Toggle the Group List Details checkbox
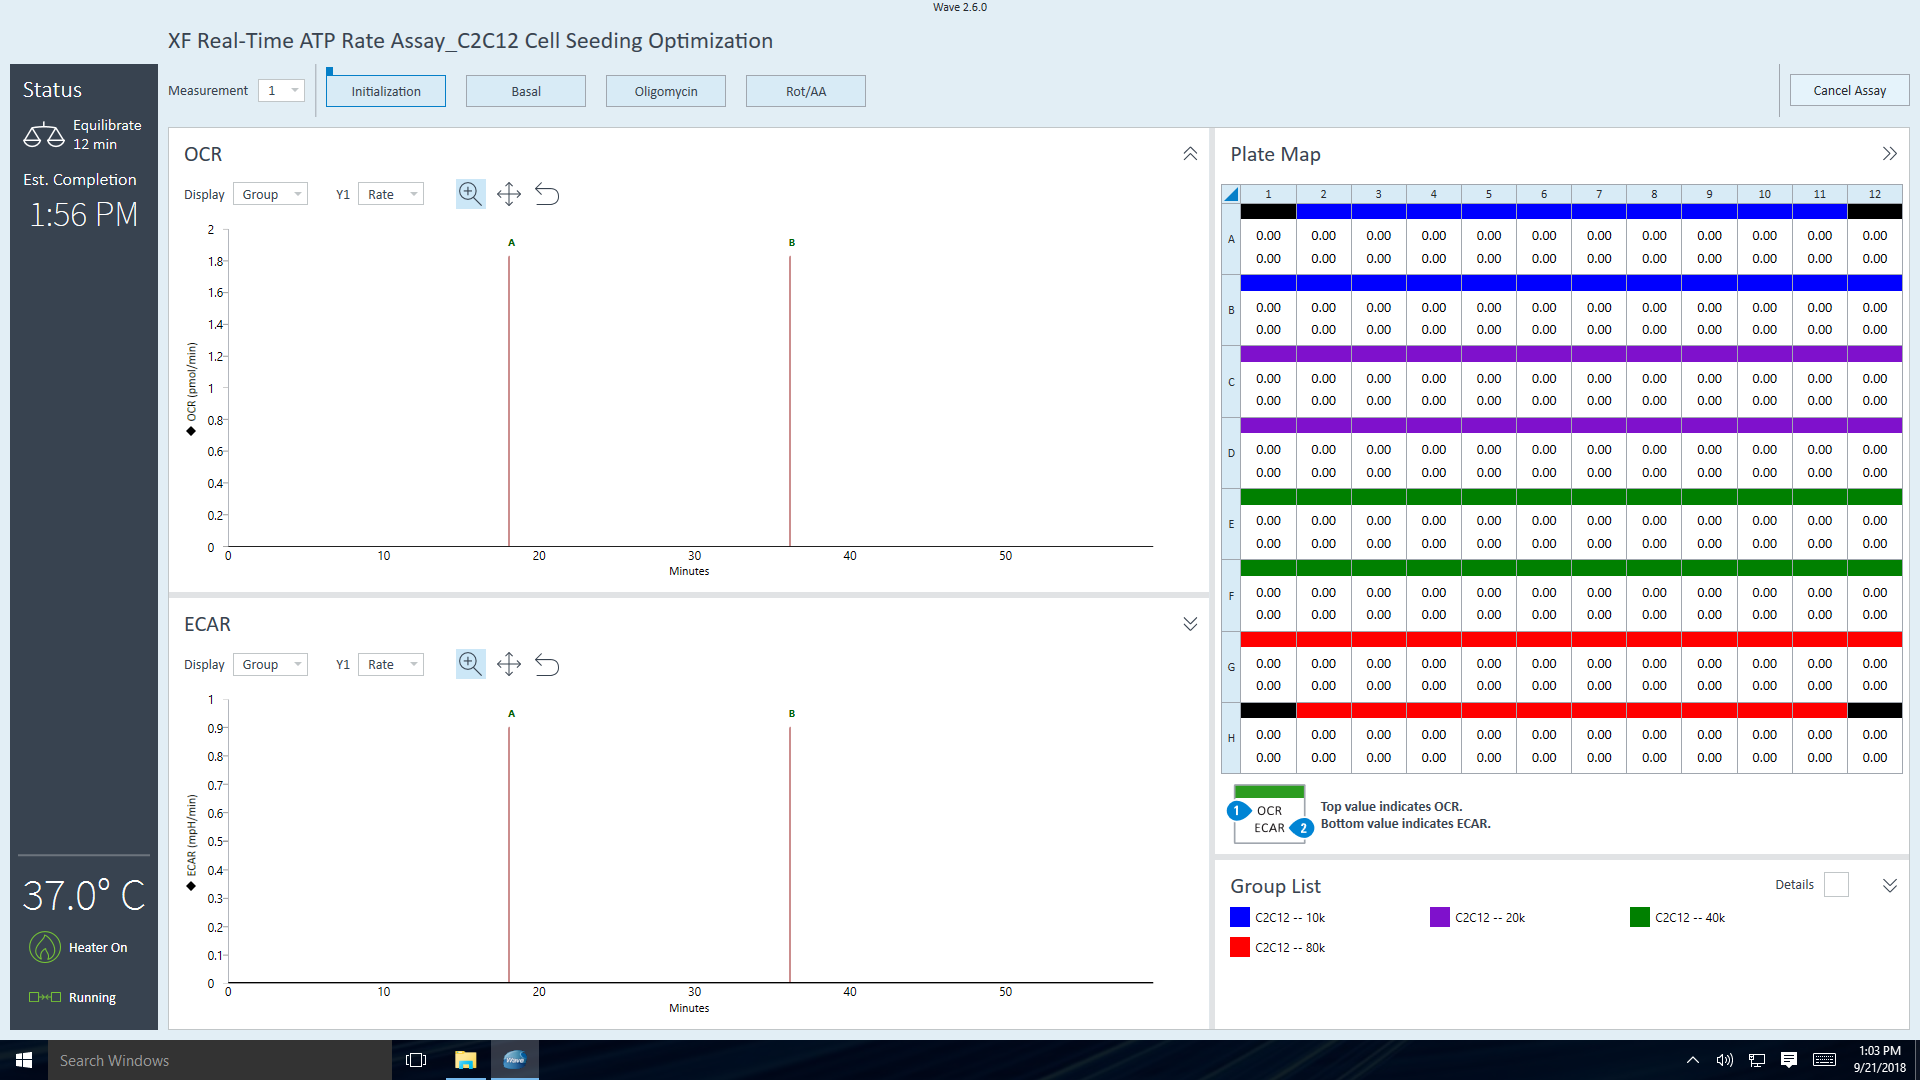The width and height of the screenshot is (1920, 1080). pyautogui.click(x=1836, y=885)
